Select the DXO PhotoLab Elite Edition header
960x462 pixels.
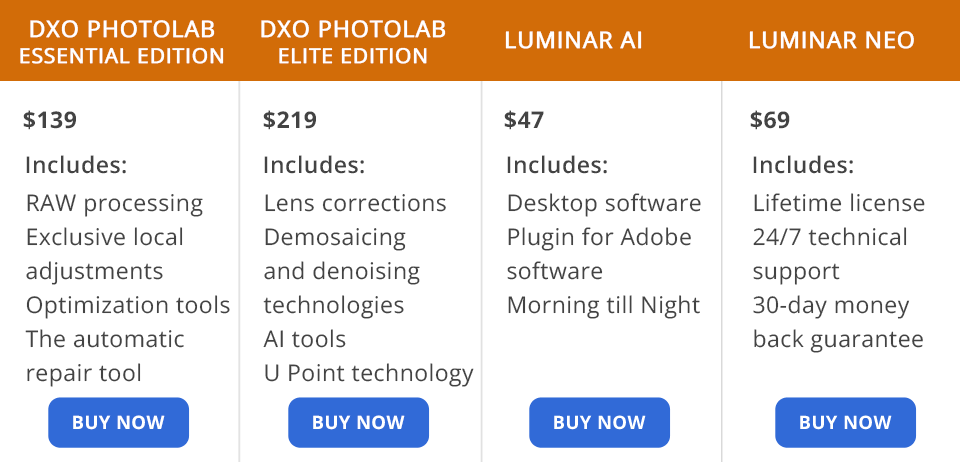(x=353, y=43)
